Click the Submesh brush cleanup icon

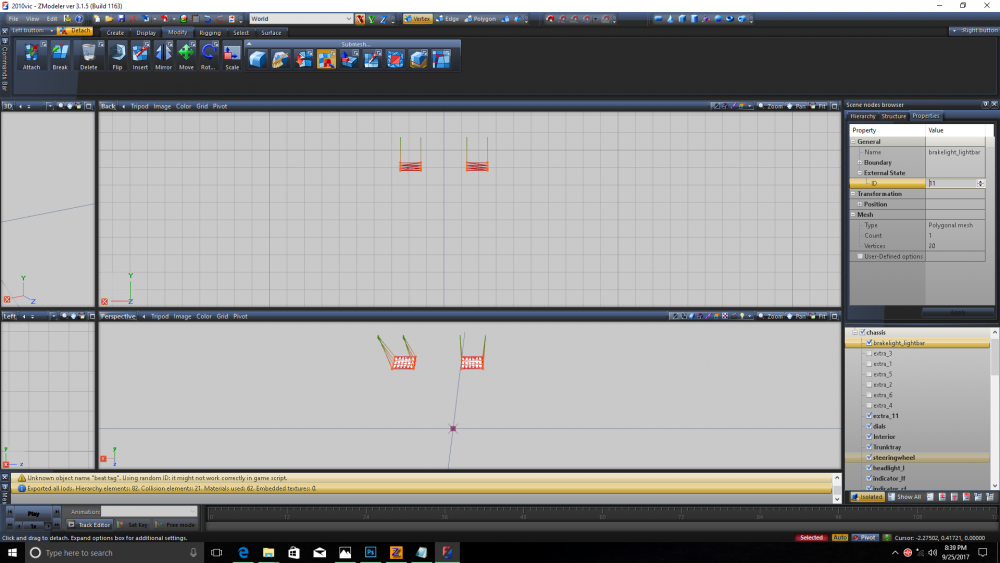click(x=281, y=59)
